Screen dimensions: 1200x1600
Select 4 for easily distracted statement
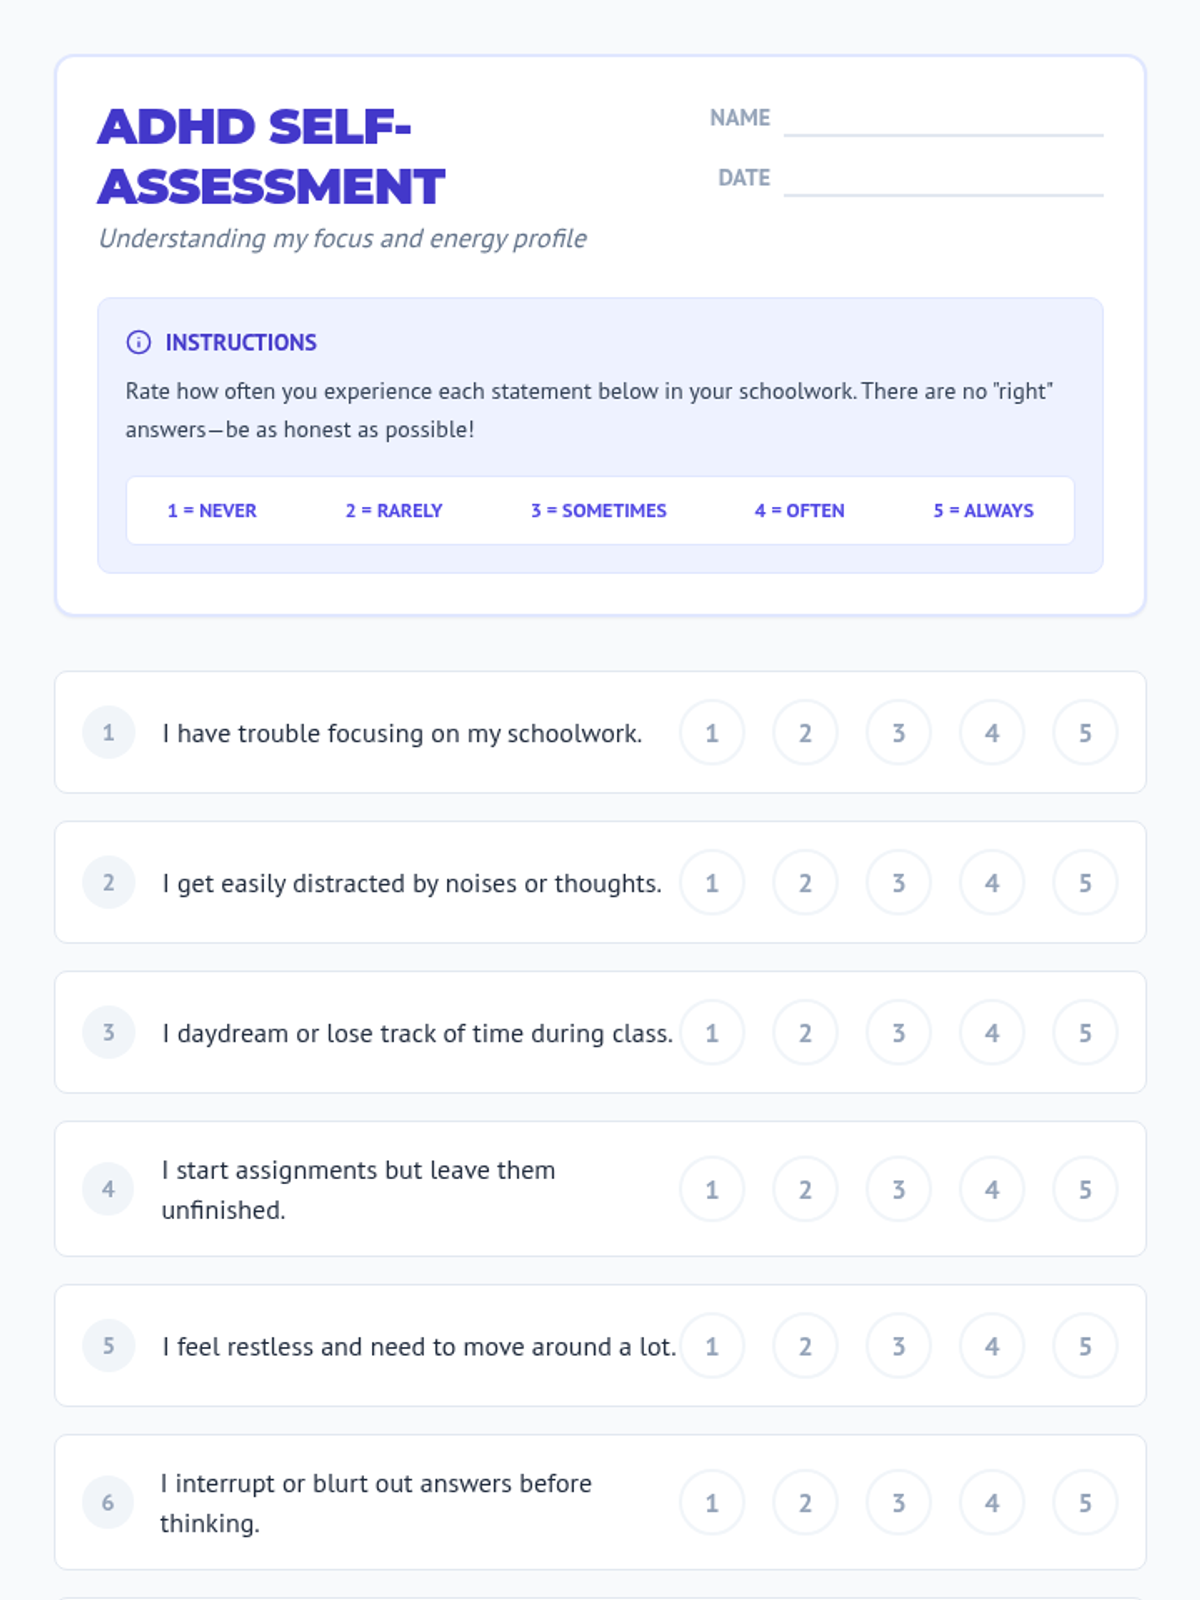click(x=992, y=883)
